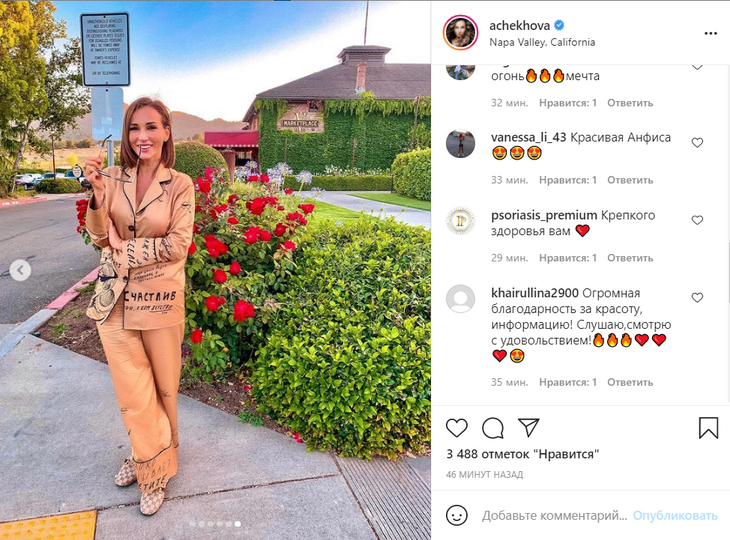This screenshot has width=730, height=540.
Task: Open the emoji picker smiley icon
Action: click(457, 515)
